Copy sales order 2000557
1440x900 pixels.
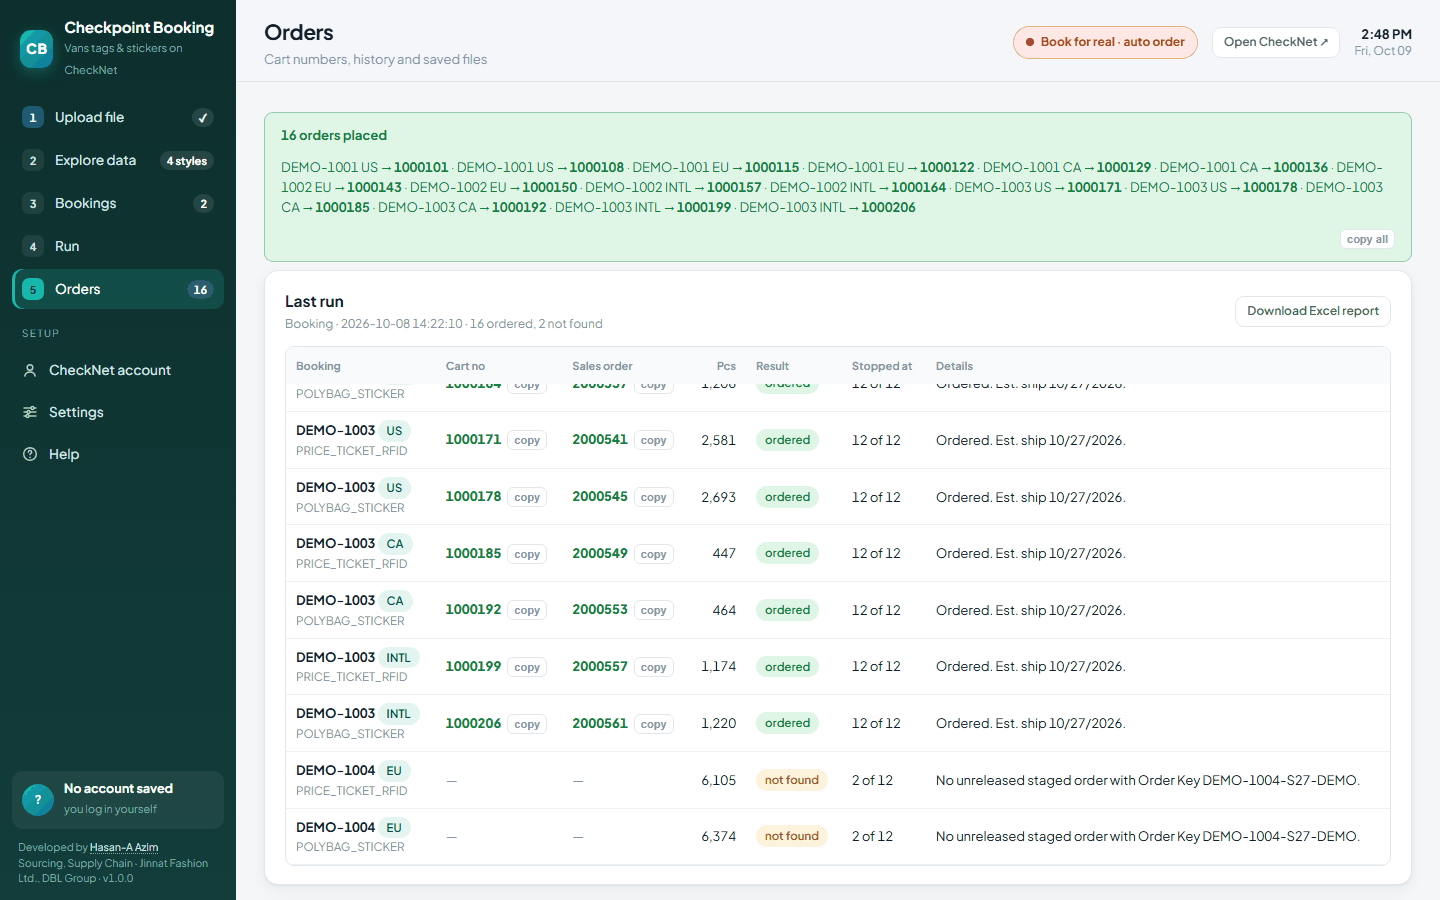click(x=654, y=667)
